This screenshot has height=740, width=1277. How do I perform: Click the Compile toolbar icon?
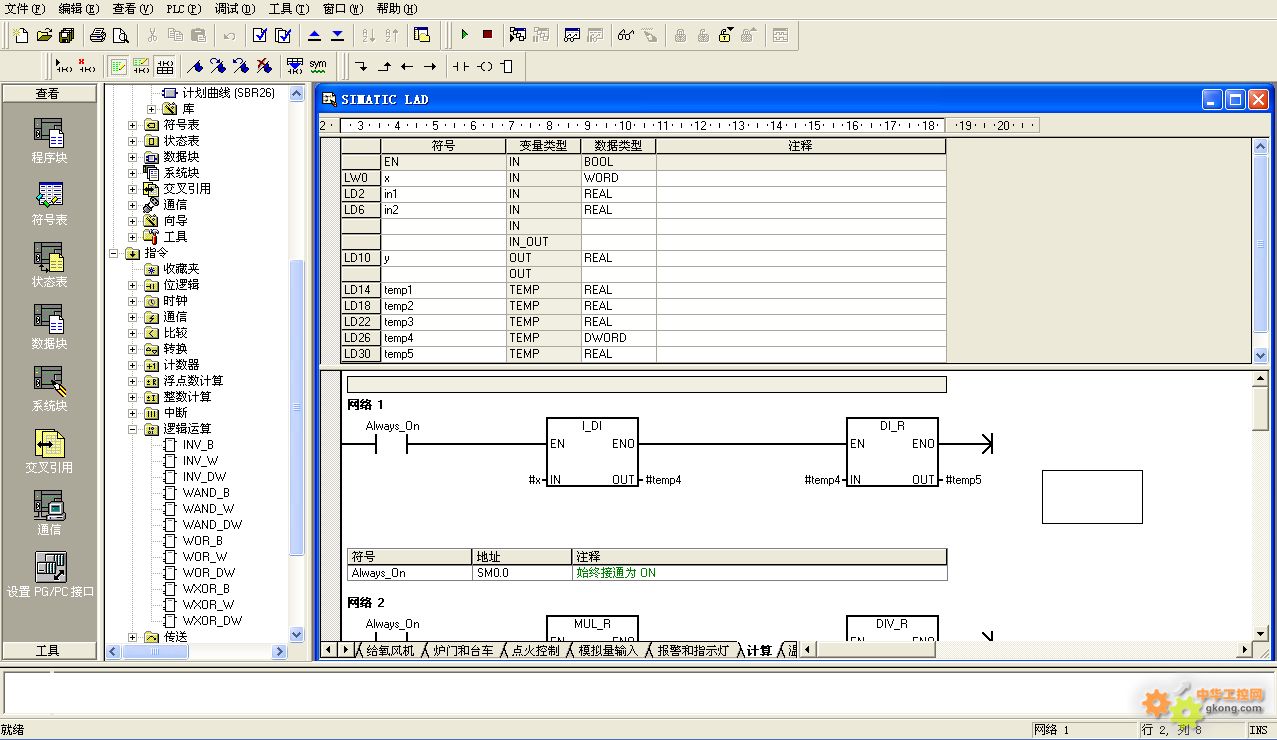260,35
